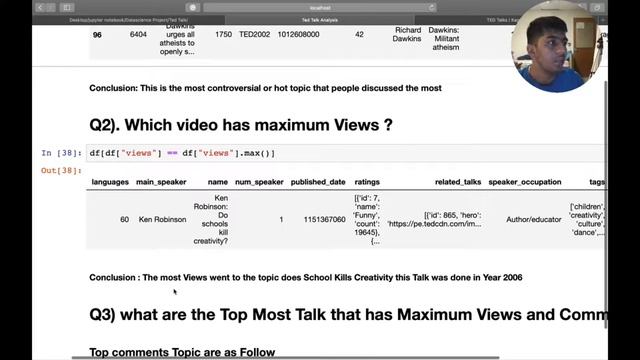Click the Out[38] output prompt
The height and width of the screenshot is (360, 640).
[61, 171]
